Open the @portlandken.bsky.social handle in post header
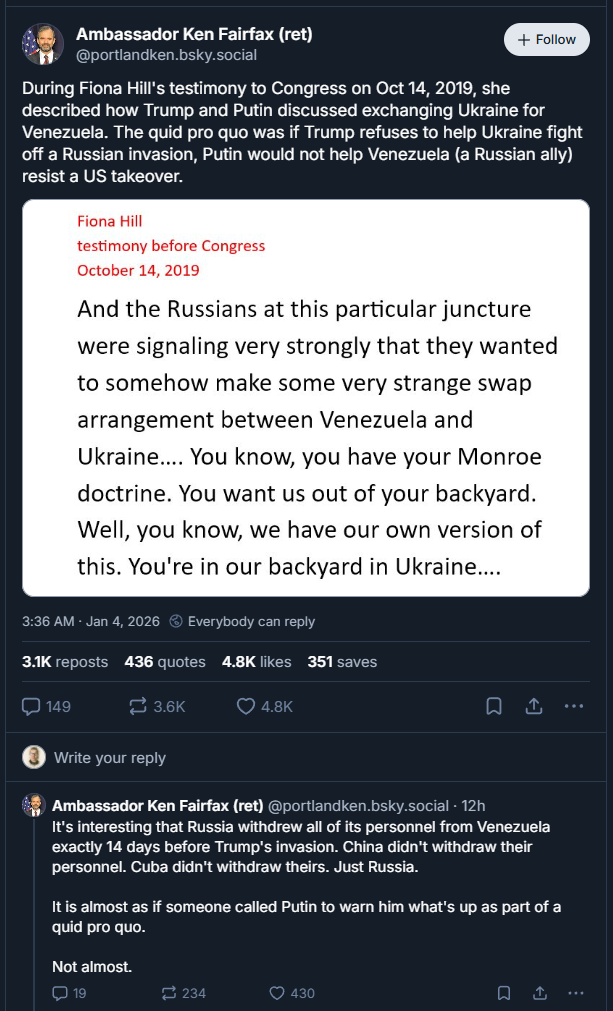Image resolution: width=613 pixels, height=1011 pixels. click(166, 55)
